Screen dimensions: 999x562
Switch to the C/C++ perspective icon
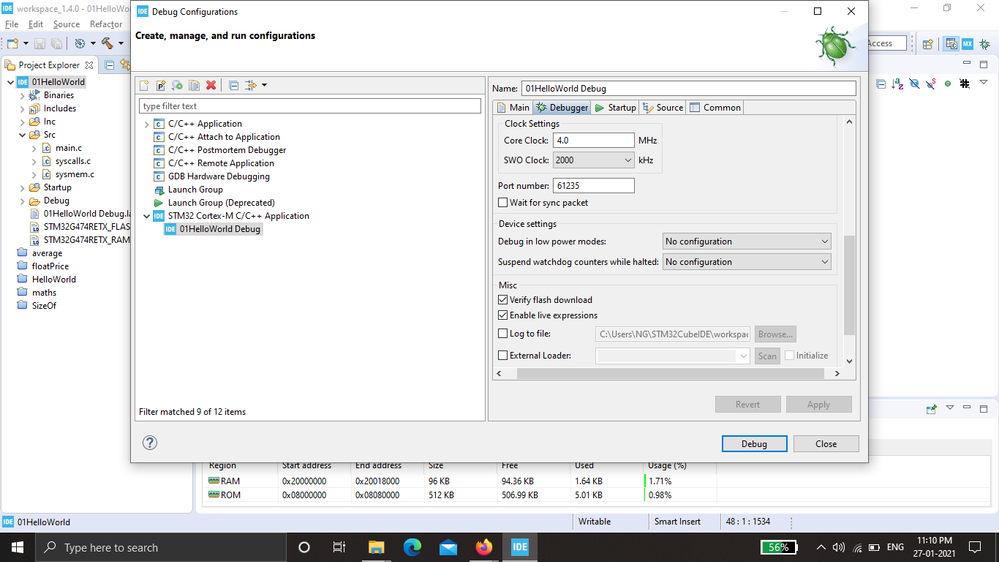[x=951, y=43]
